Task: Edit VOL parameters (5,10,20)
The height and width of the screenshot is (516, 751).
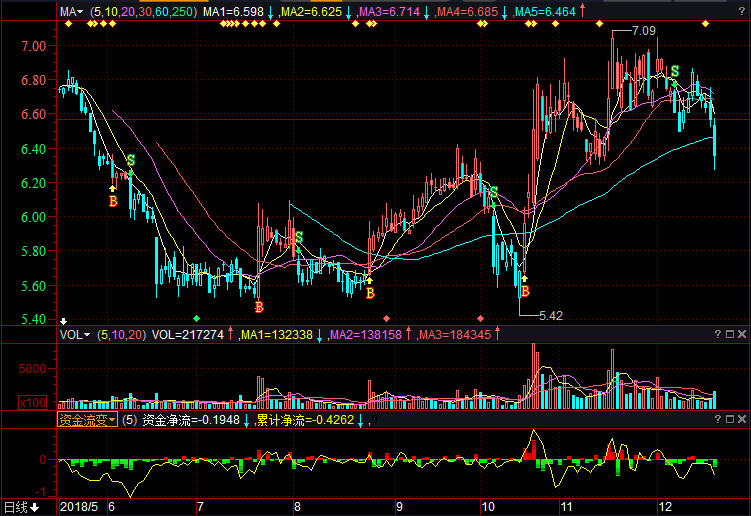Action: pyautogui.click(x=122, y=334)
